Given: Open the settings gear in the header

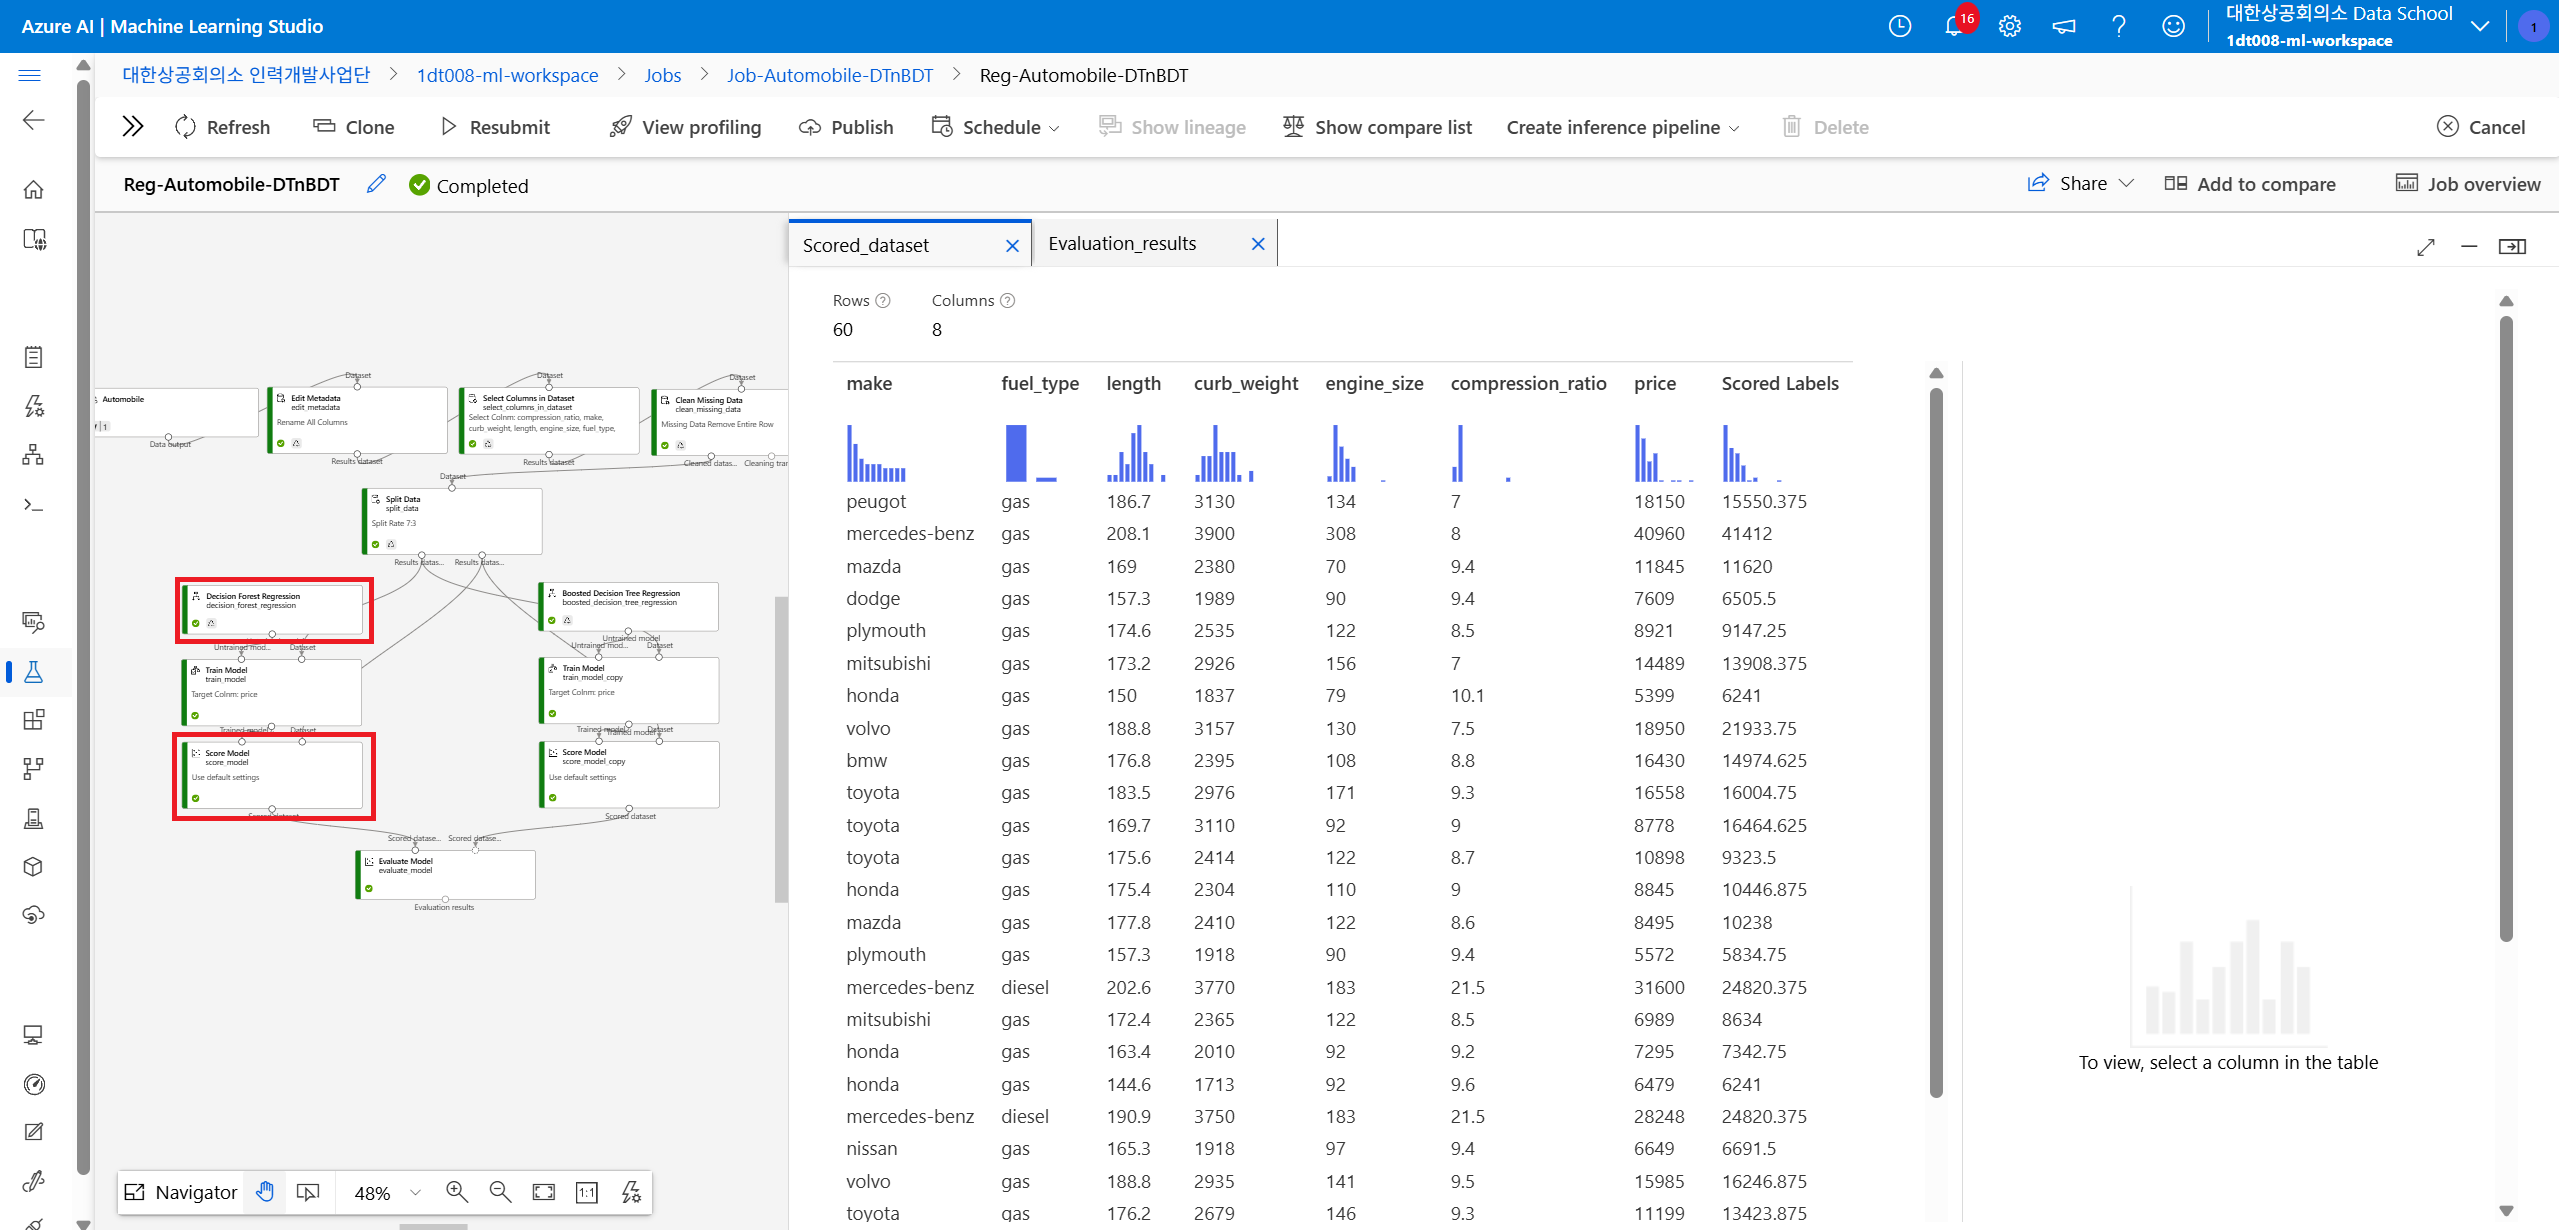Looking at the screenshot, I should [2009, 26].
